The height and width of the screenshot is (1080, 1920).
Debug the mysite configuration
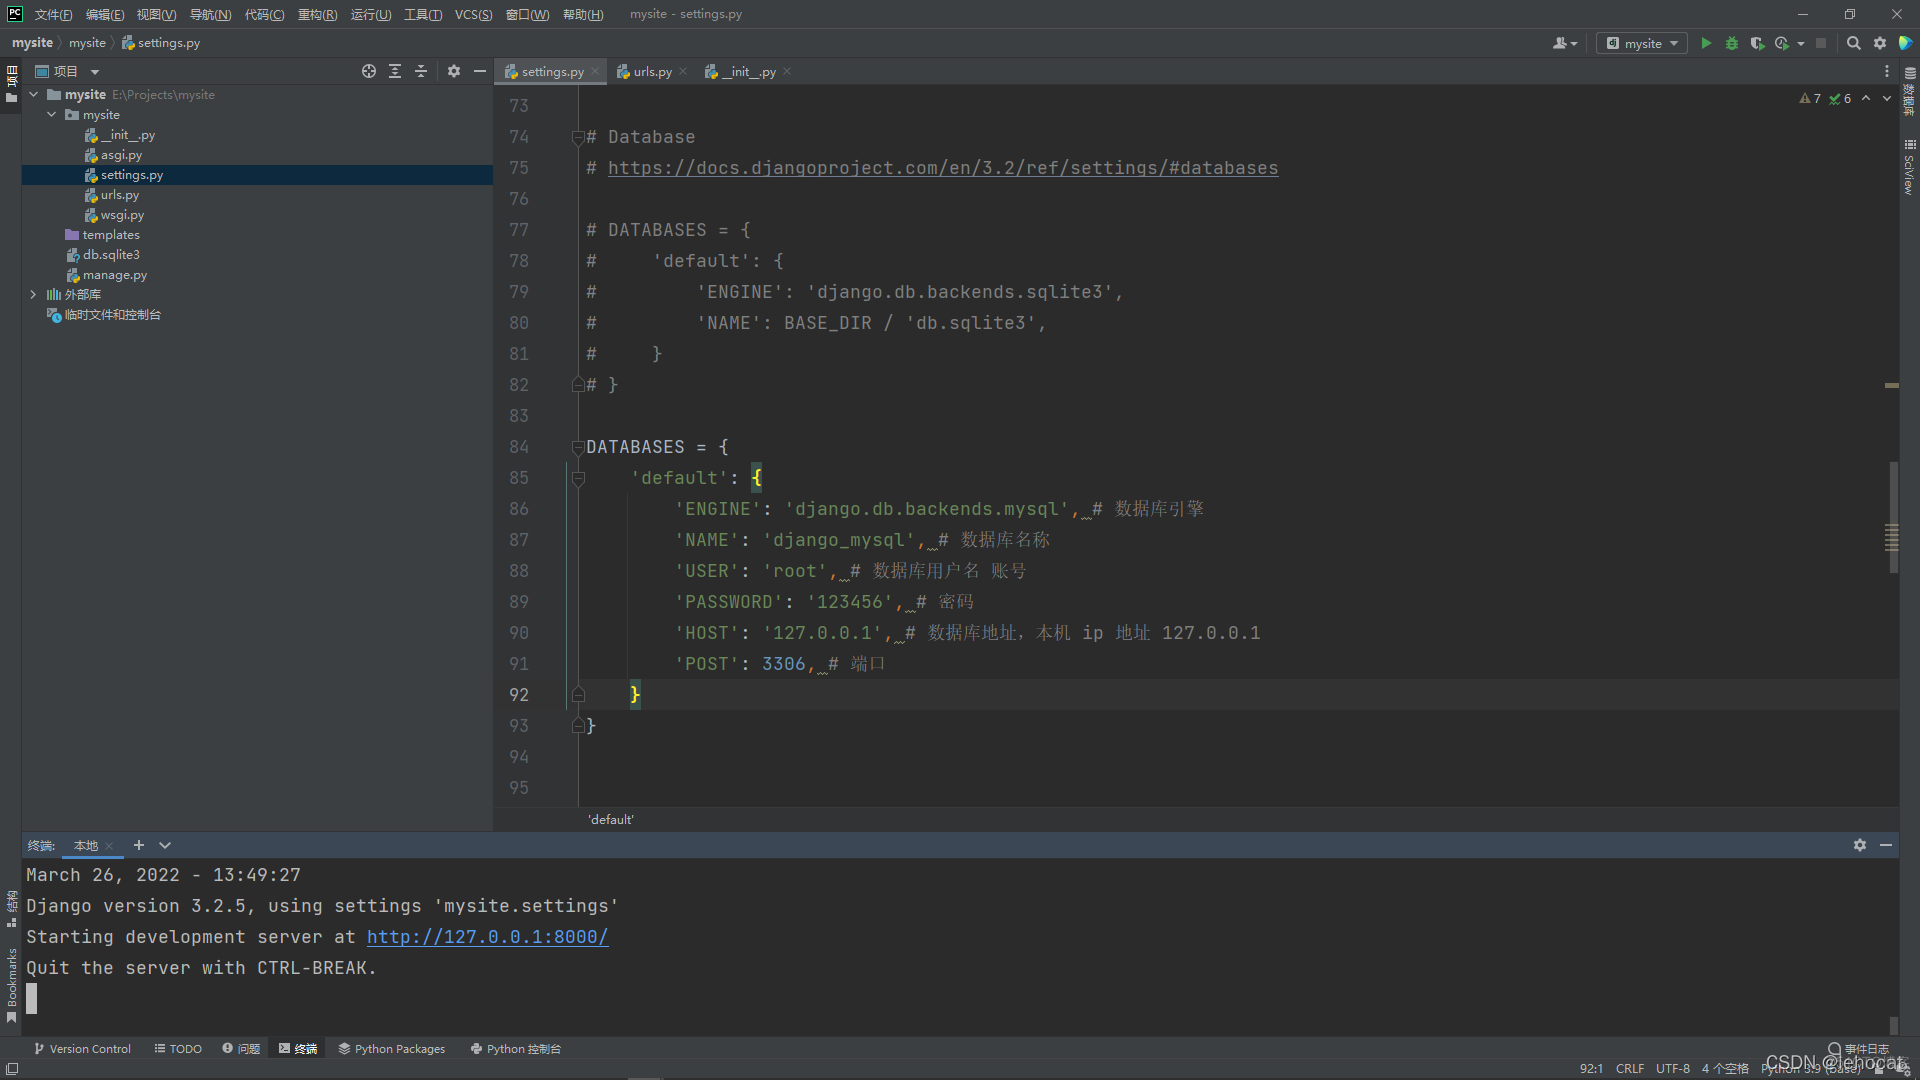(x=1732, y=43)
